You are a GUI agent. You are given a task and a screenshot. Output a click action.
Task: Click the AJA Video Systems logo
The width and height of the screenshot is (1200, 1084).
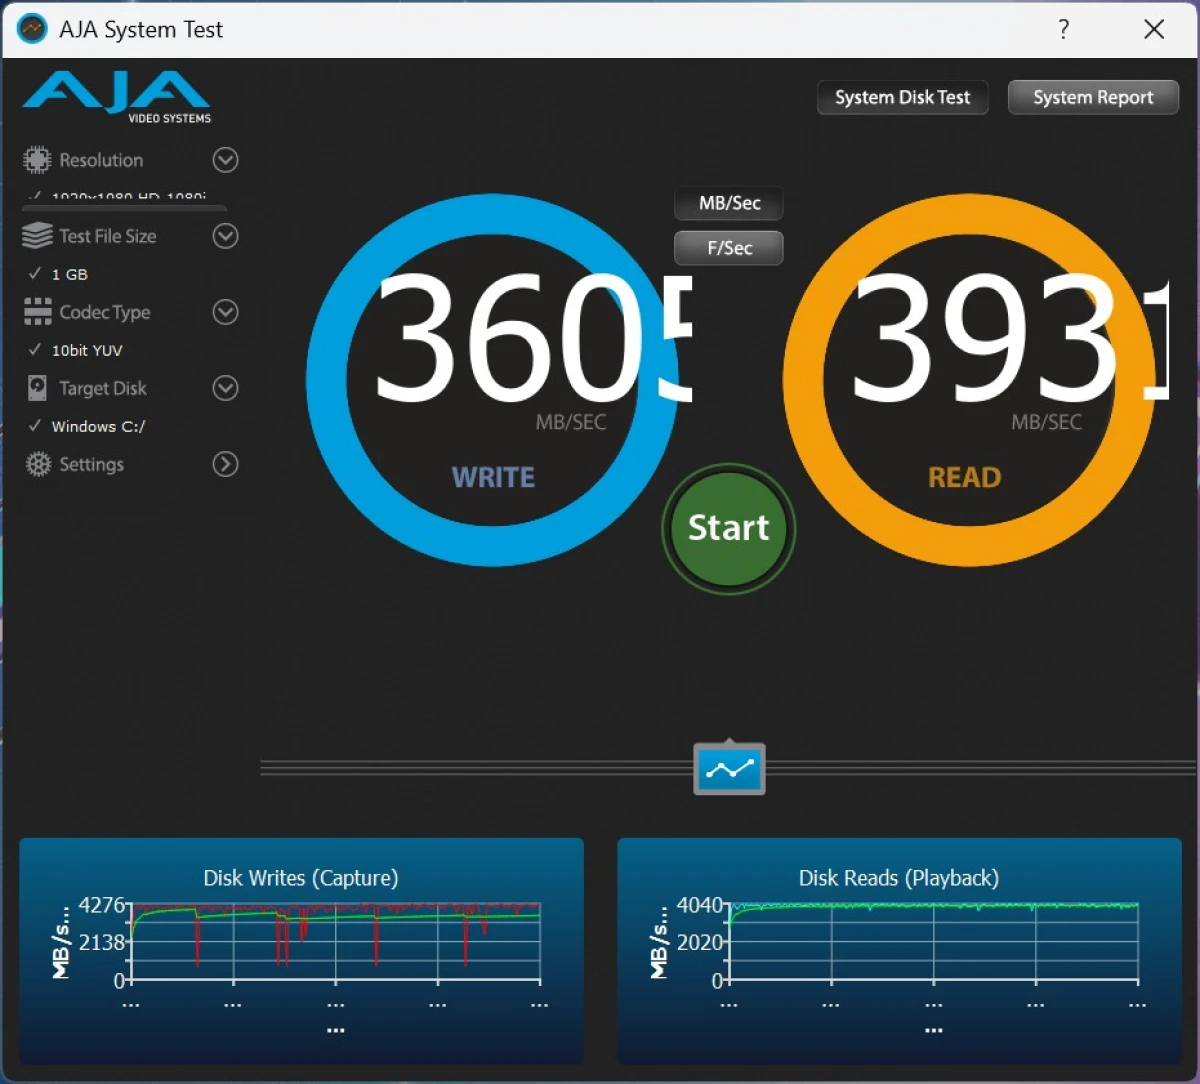[x=117, y=97]
